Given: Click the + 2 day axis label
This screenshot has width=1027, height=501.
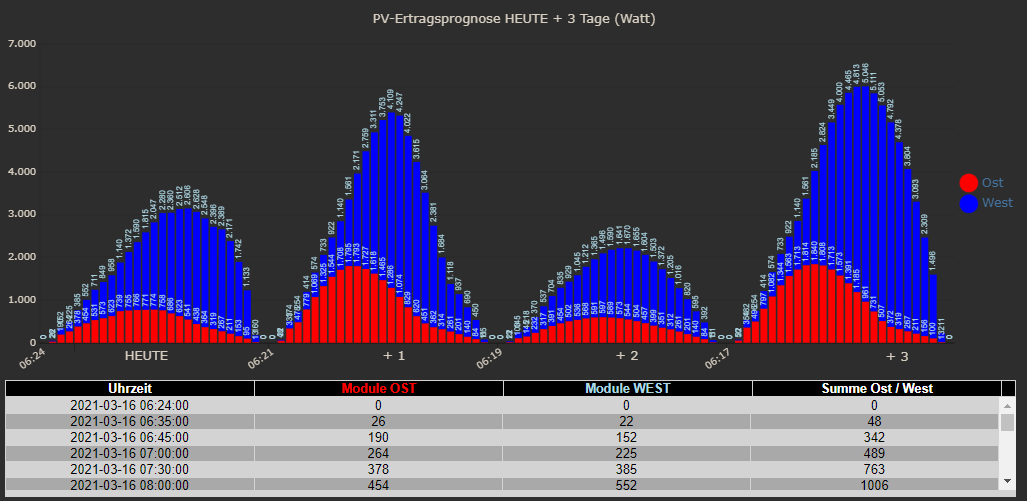Looking at the screenshot, I should pos(627,356).
